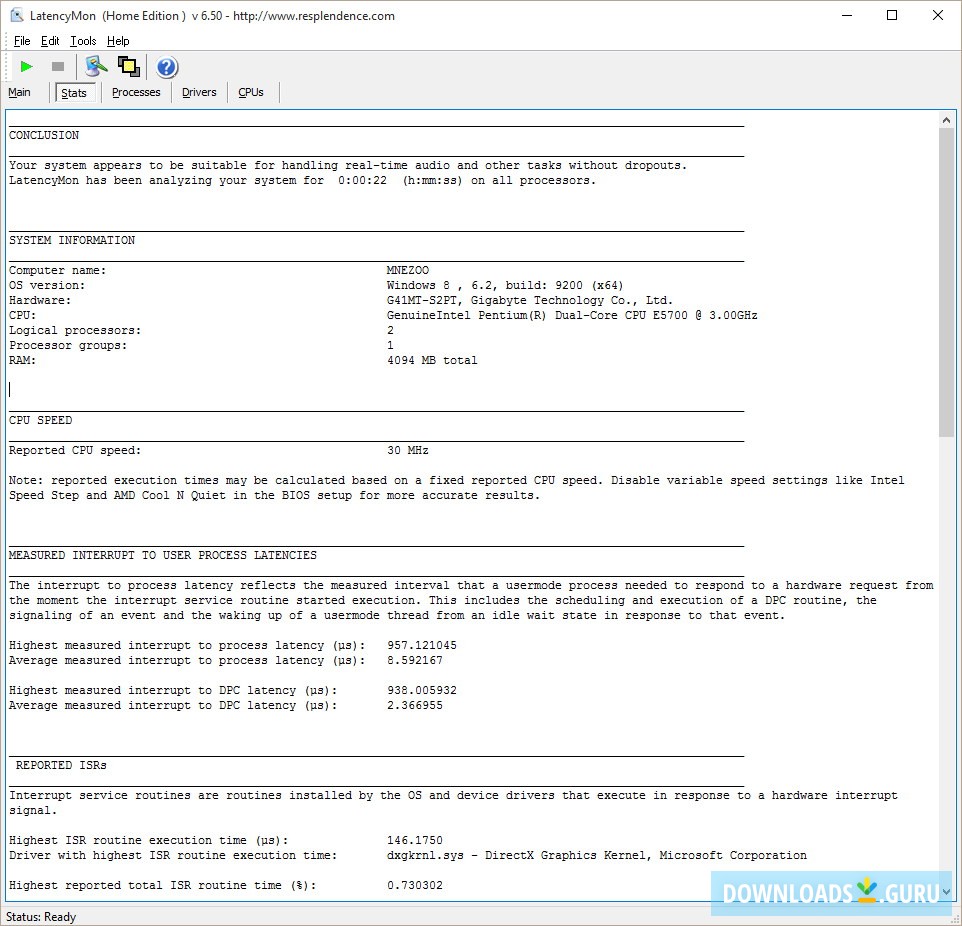Click the reported CPU speed 30 MHz

click(x=407, y=450)
